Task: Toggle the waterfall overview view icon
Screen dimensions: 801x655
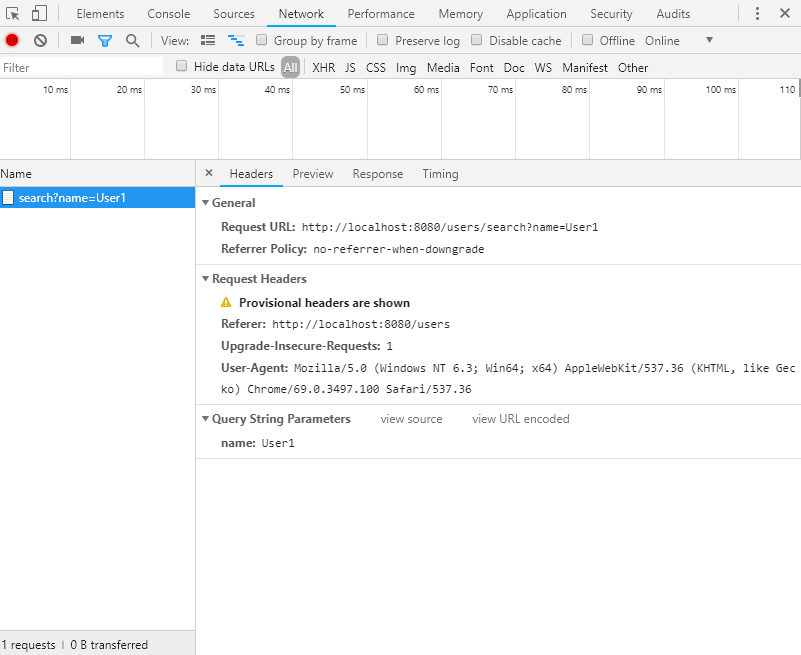Action: point(236,40)
